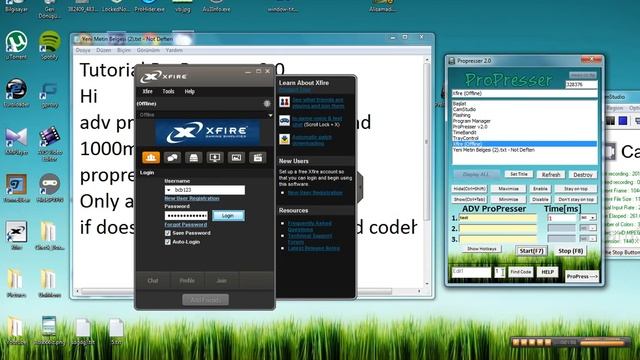Viewport: 640px width, 360px height.
Task: Open the Help menu in Xfire
Action: pos(189,91)
